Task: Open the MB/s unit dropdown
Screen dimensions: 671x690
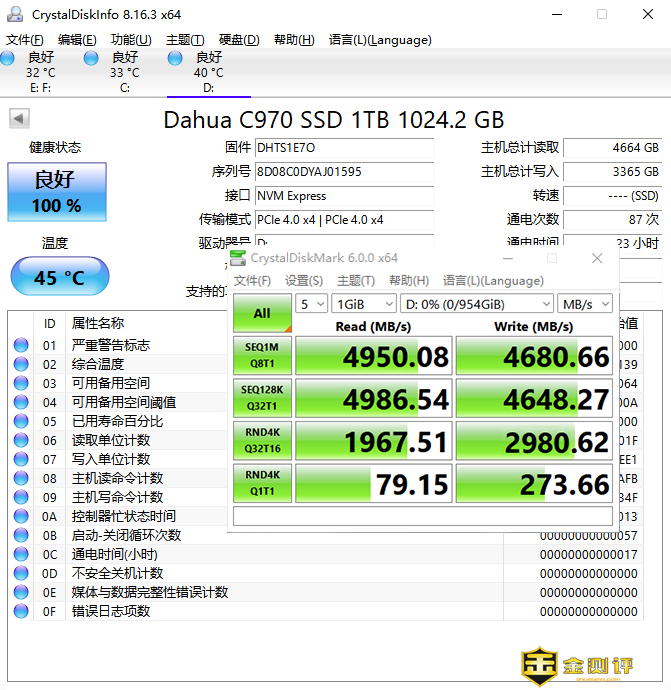Action: click(585, 304)
